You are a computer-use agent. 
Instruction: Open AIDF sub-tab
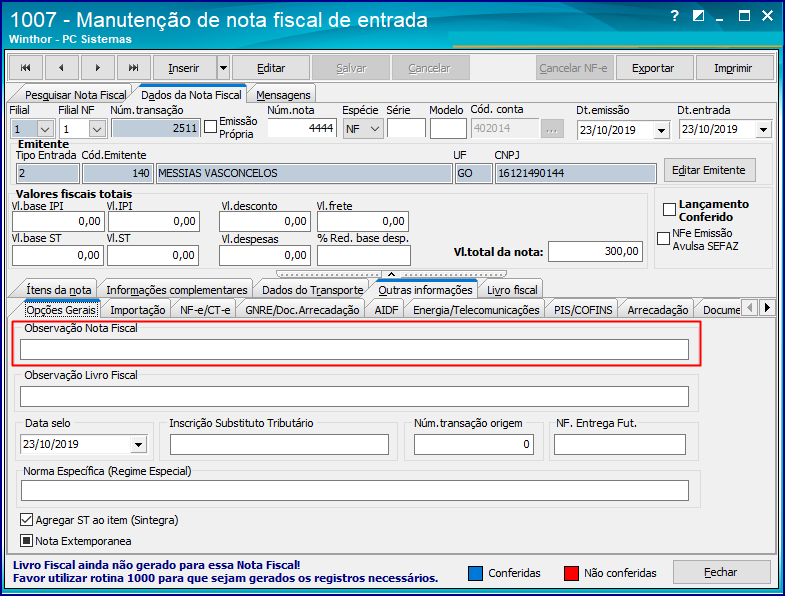[x=386, y=310]
